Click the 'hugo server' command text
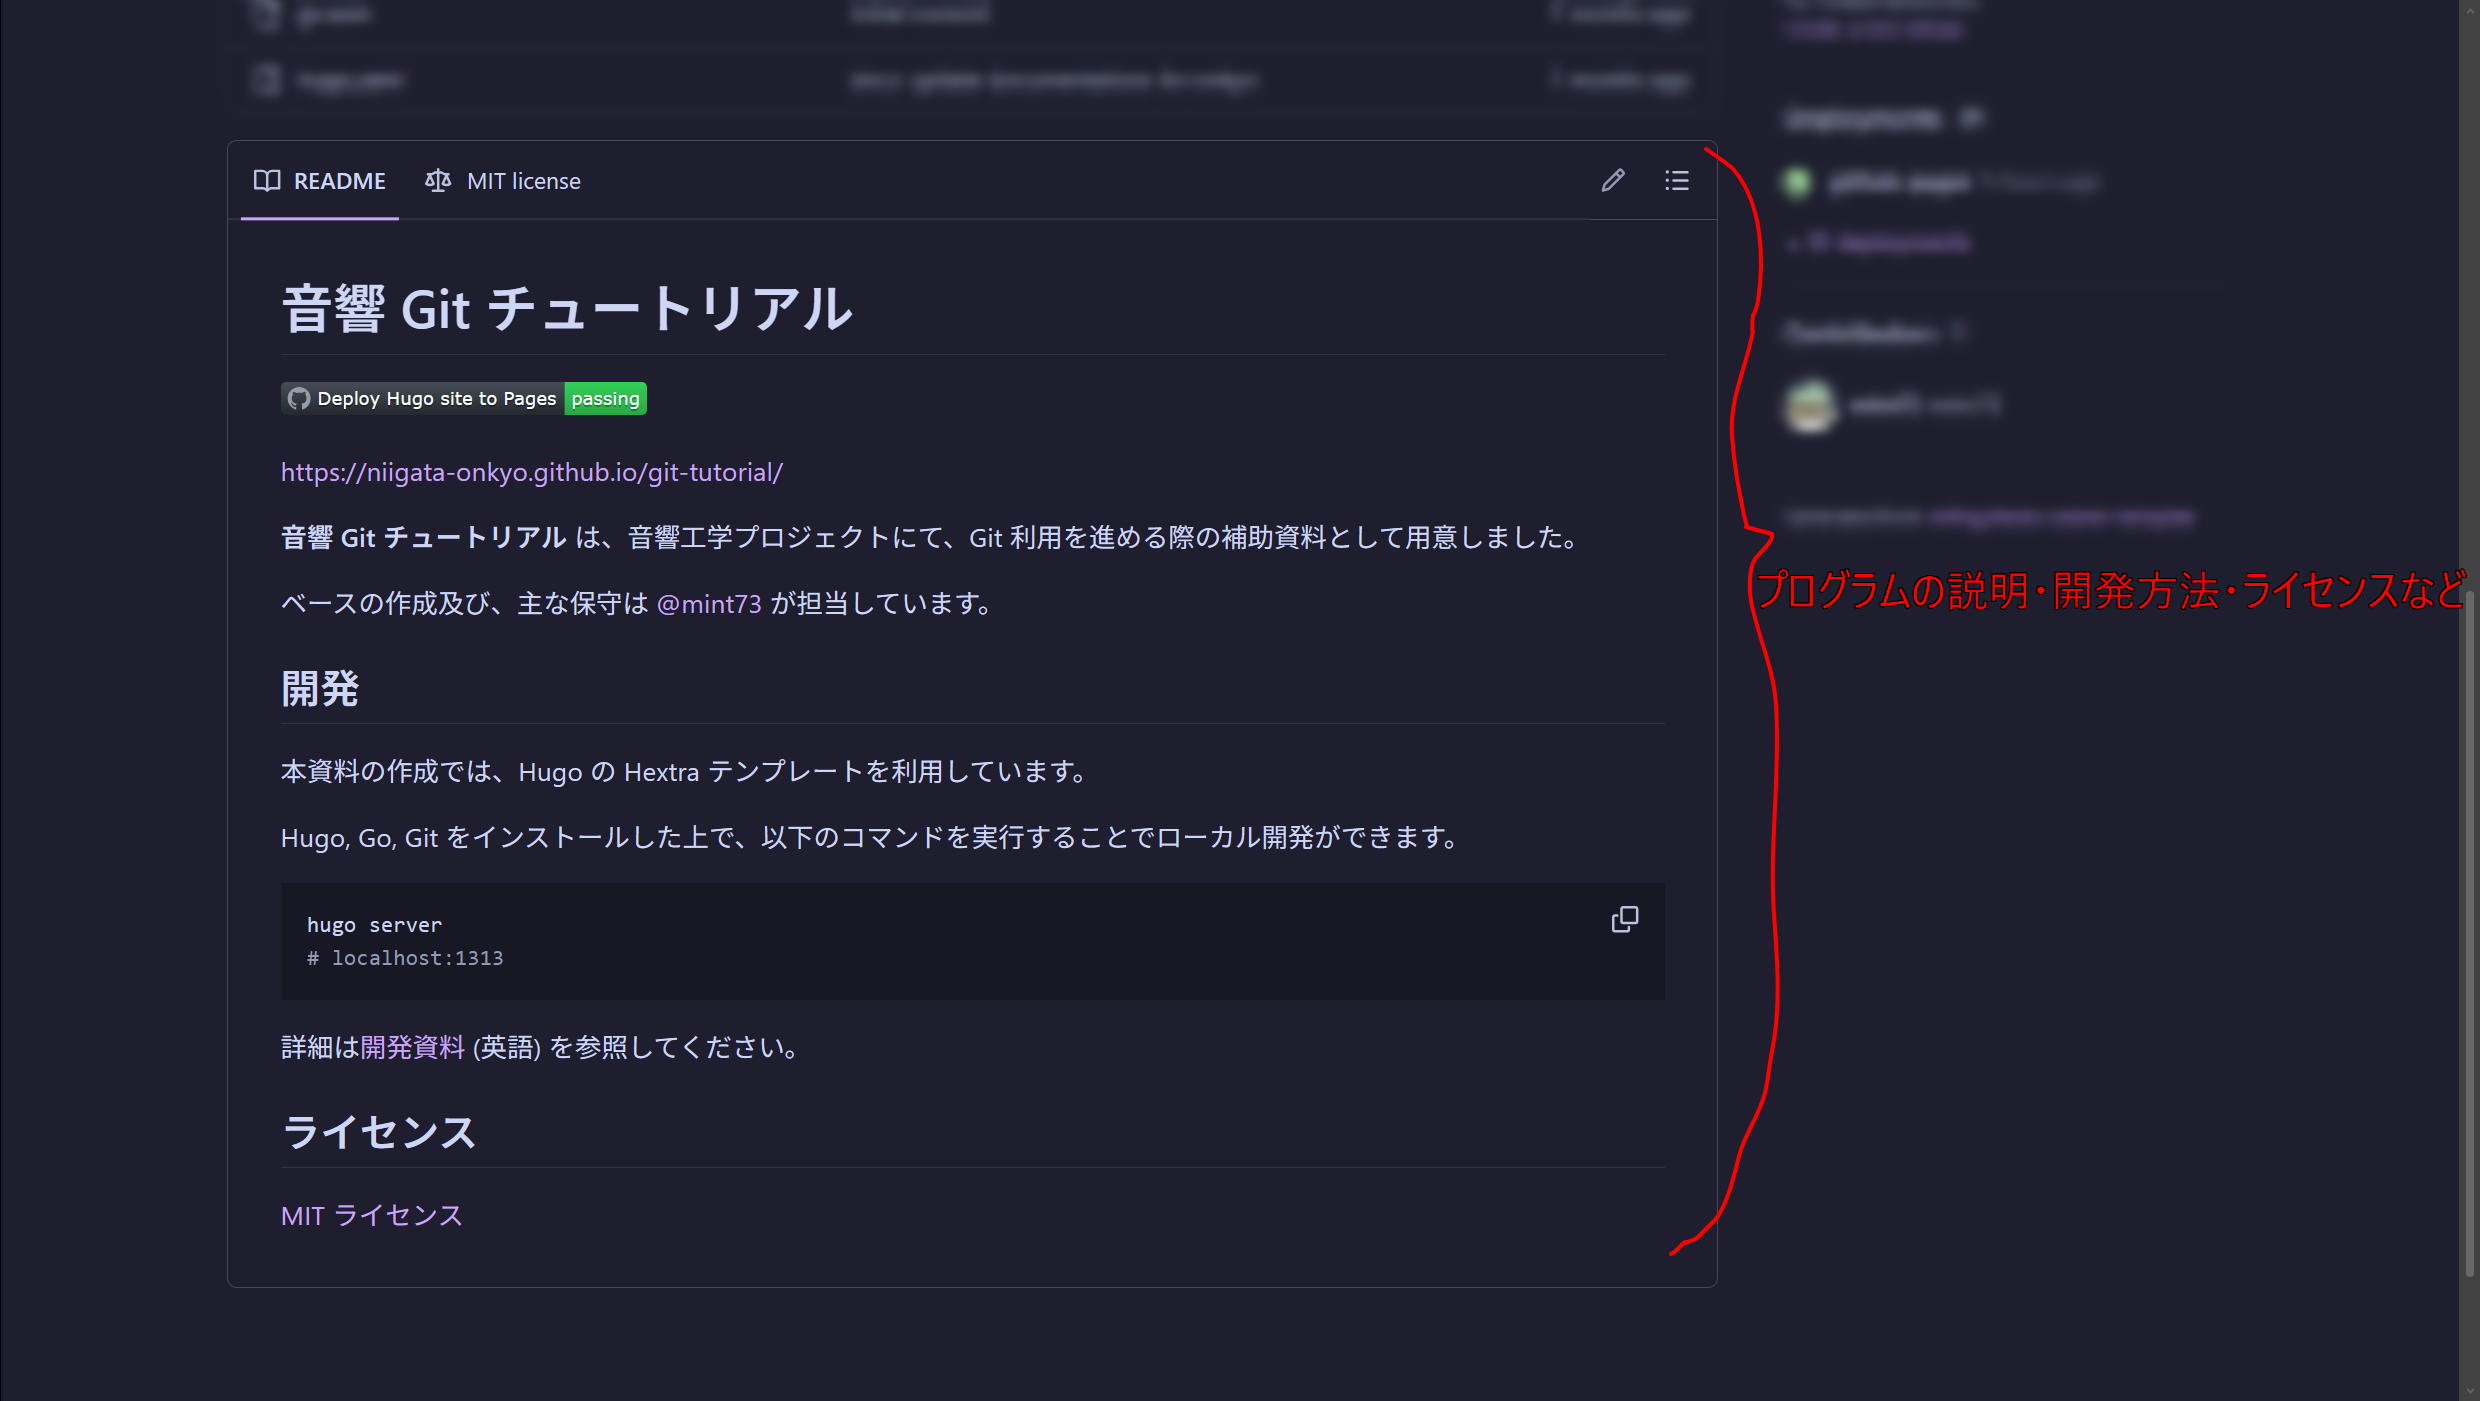Image resolution: width=2480 pixels, height=1401 pixels. point(374,925)
